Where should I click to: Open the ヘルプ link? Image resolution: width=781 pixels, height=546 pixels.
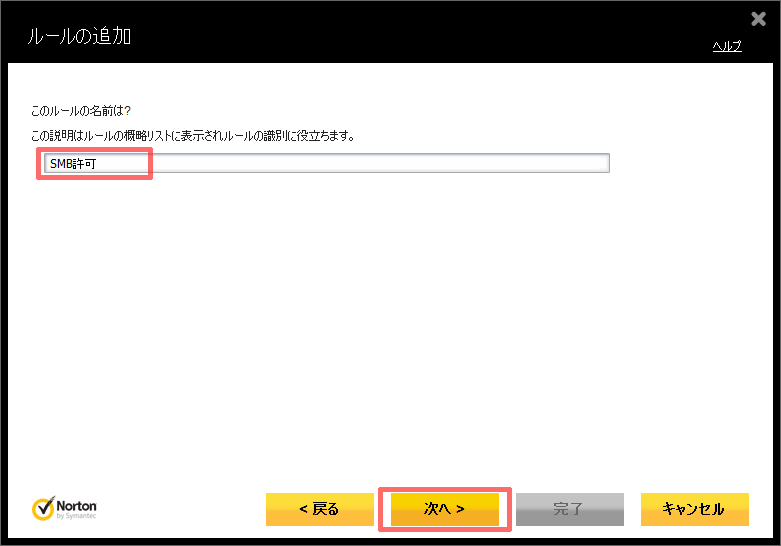click(x=726, y=46)
